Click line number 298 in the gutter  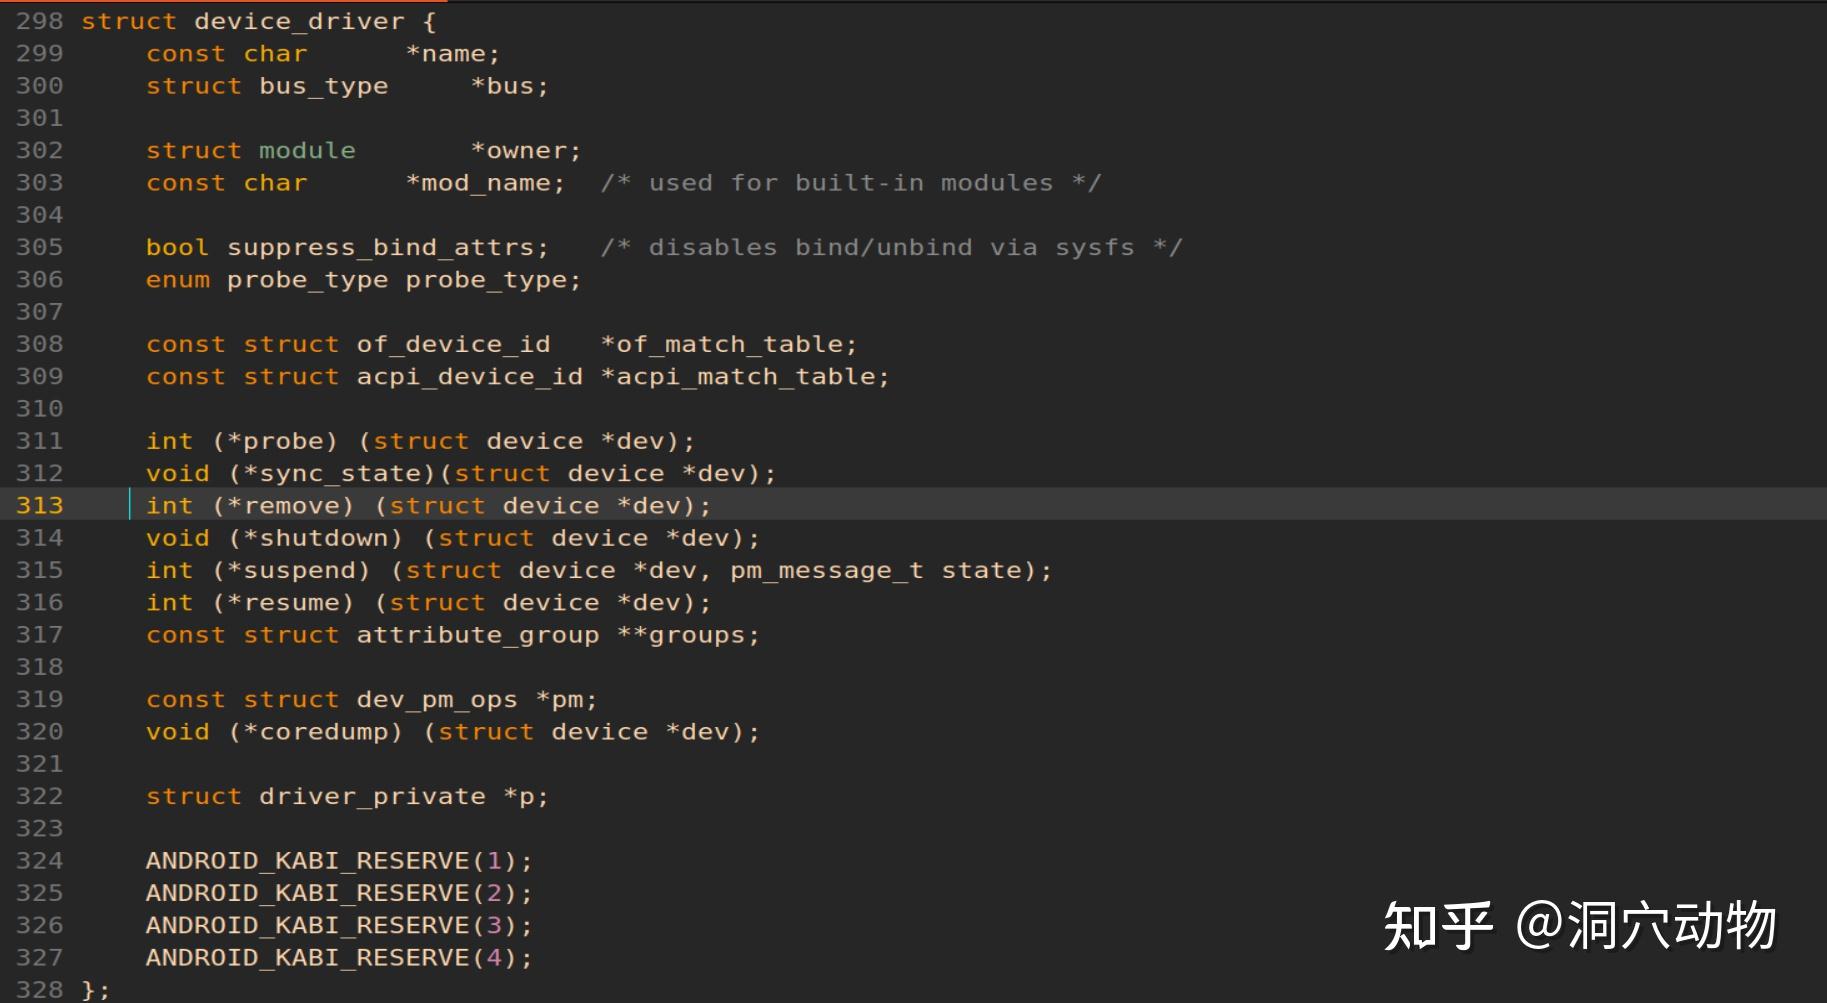(x=39, y=21)
